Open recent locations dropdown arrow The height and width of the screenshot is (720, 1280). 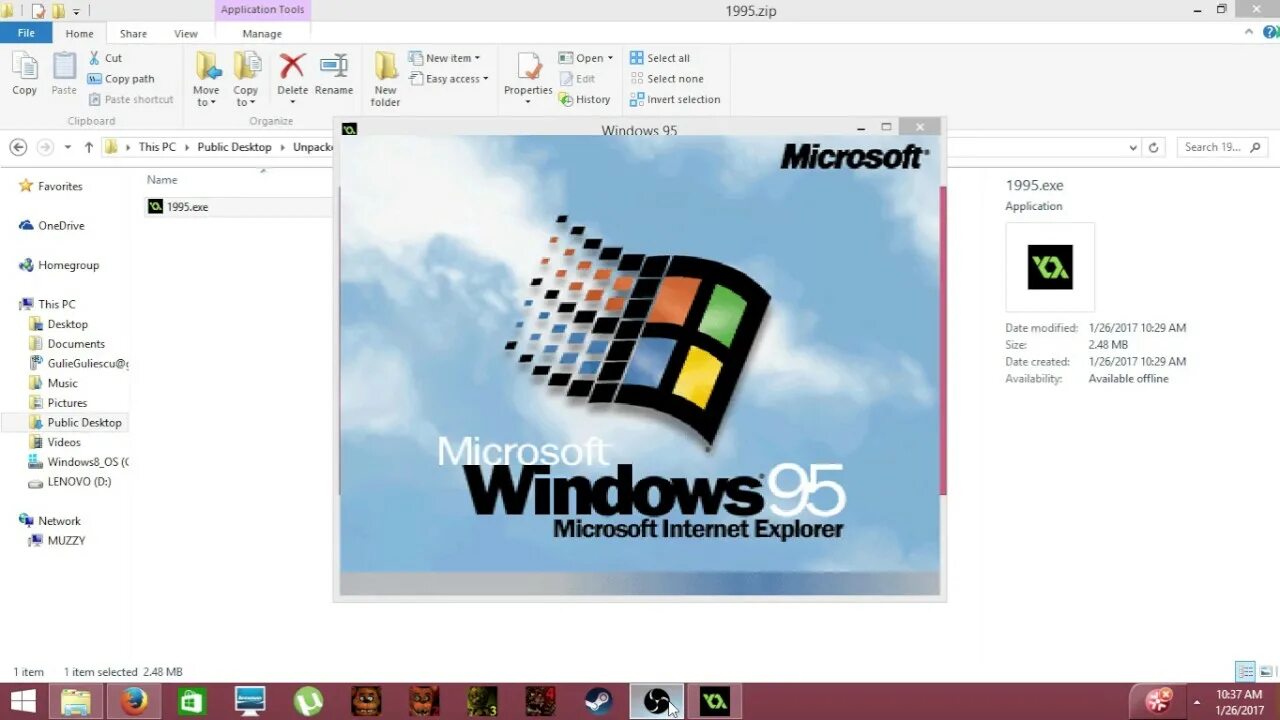click(68, 147)
